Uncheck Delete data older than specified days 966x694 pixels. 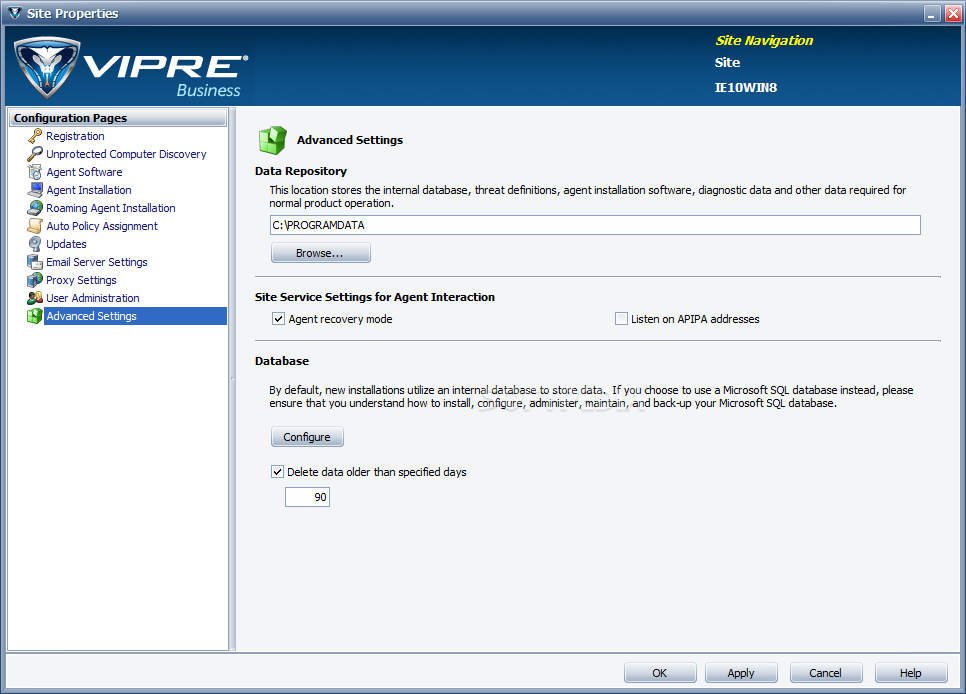click(x=277, y=472)
